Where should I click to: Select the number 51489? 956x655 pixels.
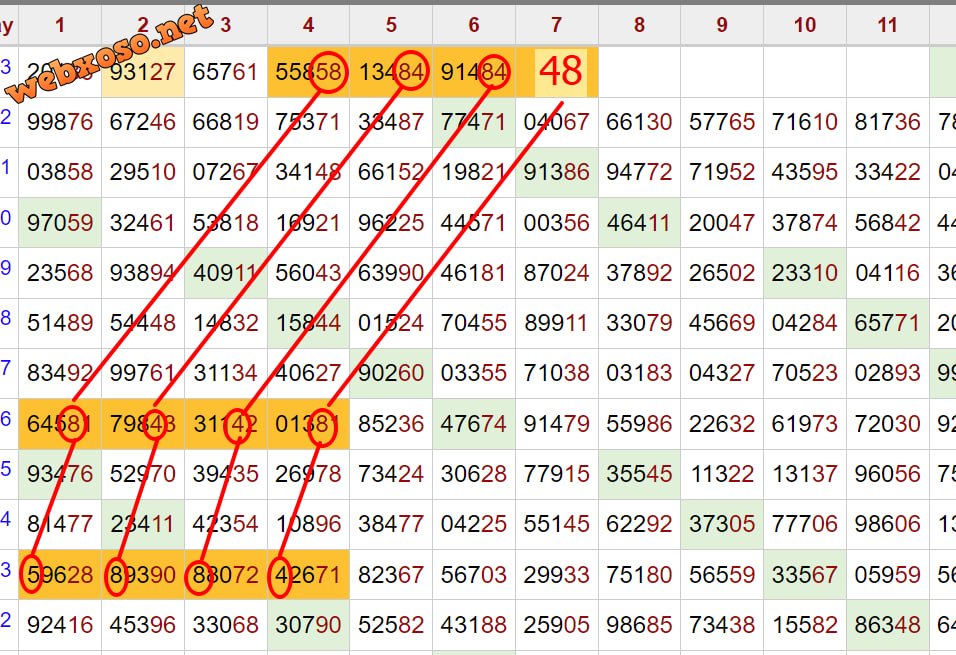(60, 323)
